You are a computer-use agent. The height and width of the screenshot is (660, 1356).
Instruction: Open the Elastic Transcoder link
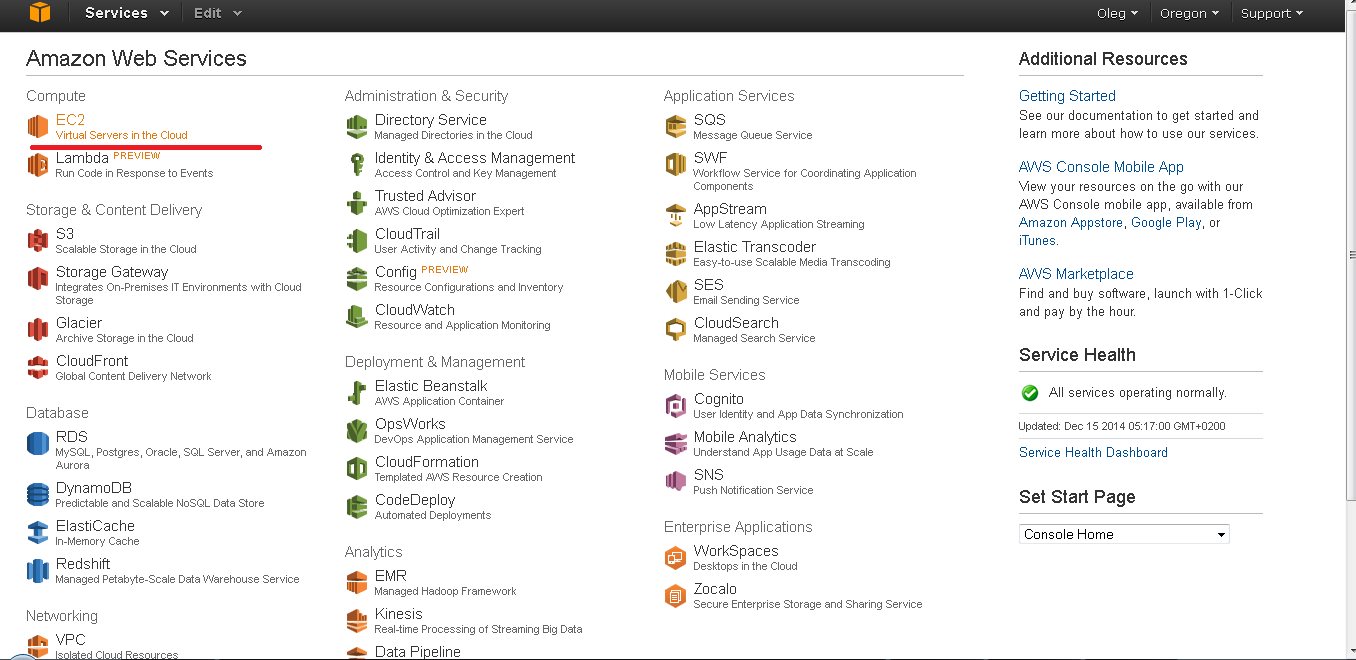click(x=755, y=247)
